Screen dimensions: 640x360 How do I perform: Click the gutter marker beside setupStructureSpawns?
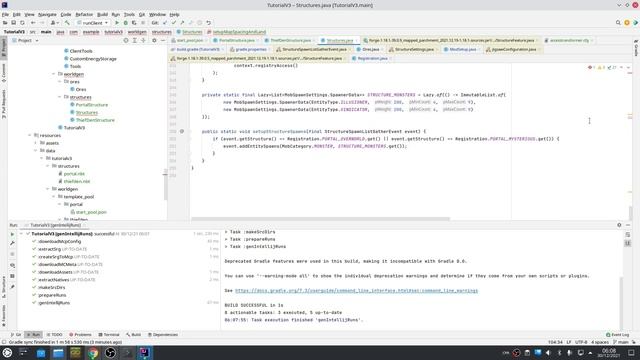pyautogui.click(x=182, y=131)
